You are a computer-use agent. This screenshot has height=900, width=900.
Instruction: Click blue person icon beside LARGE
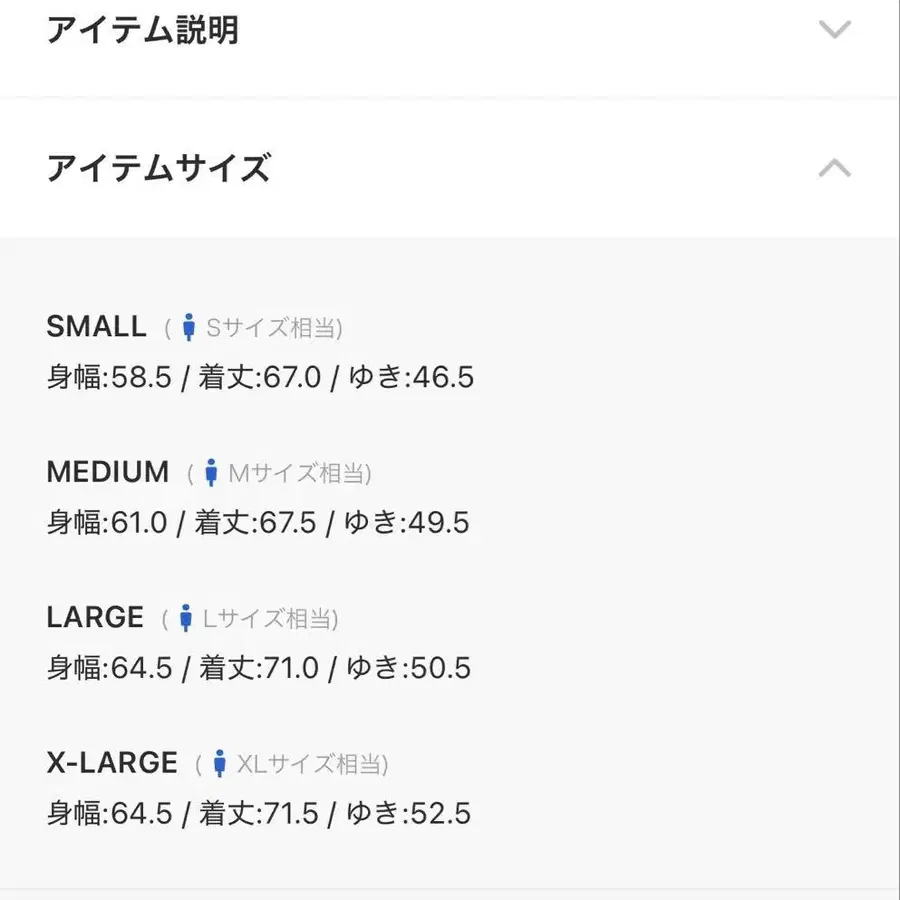185,618
